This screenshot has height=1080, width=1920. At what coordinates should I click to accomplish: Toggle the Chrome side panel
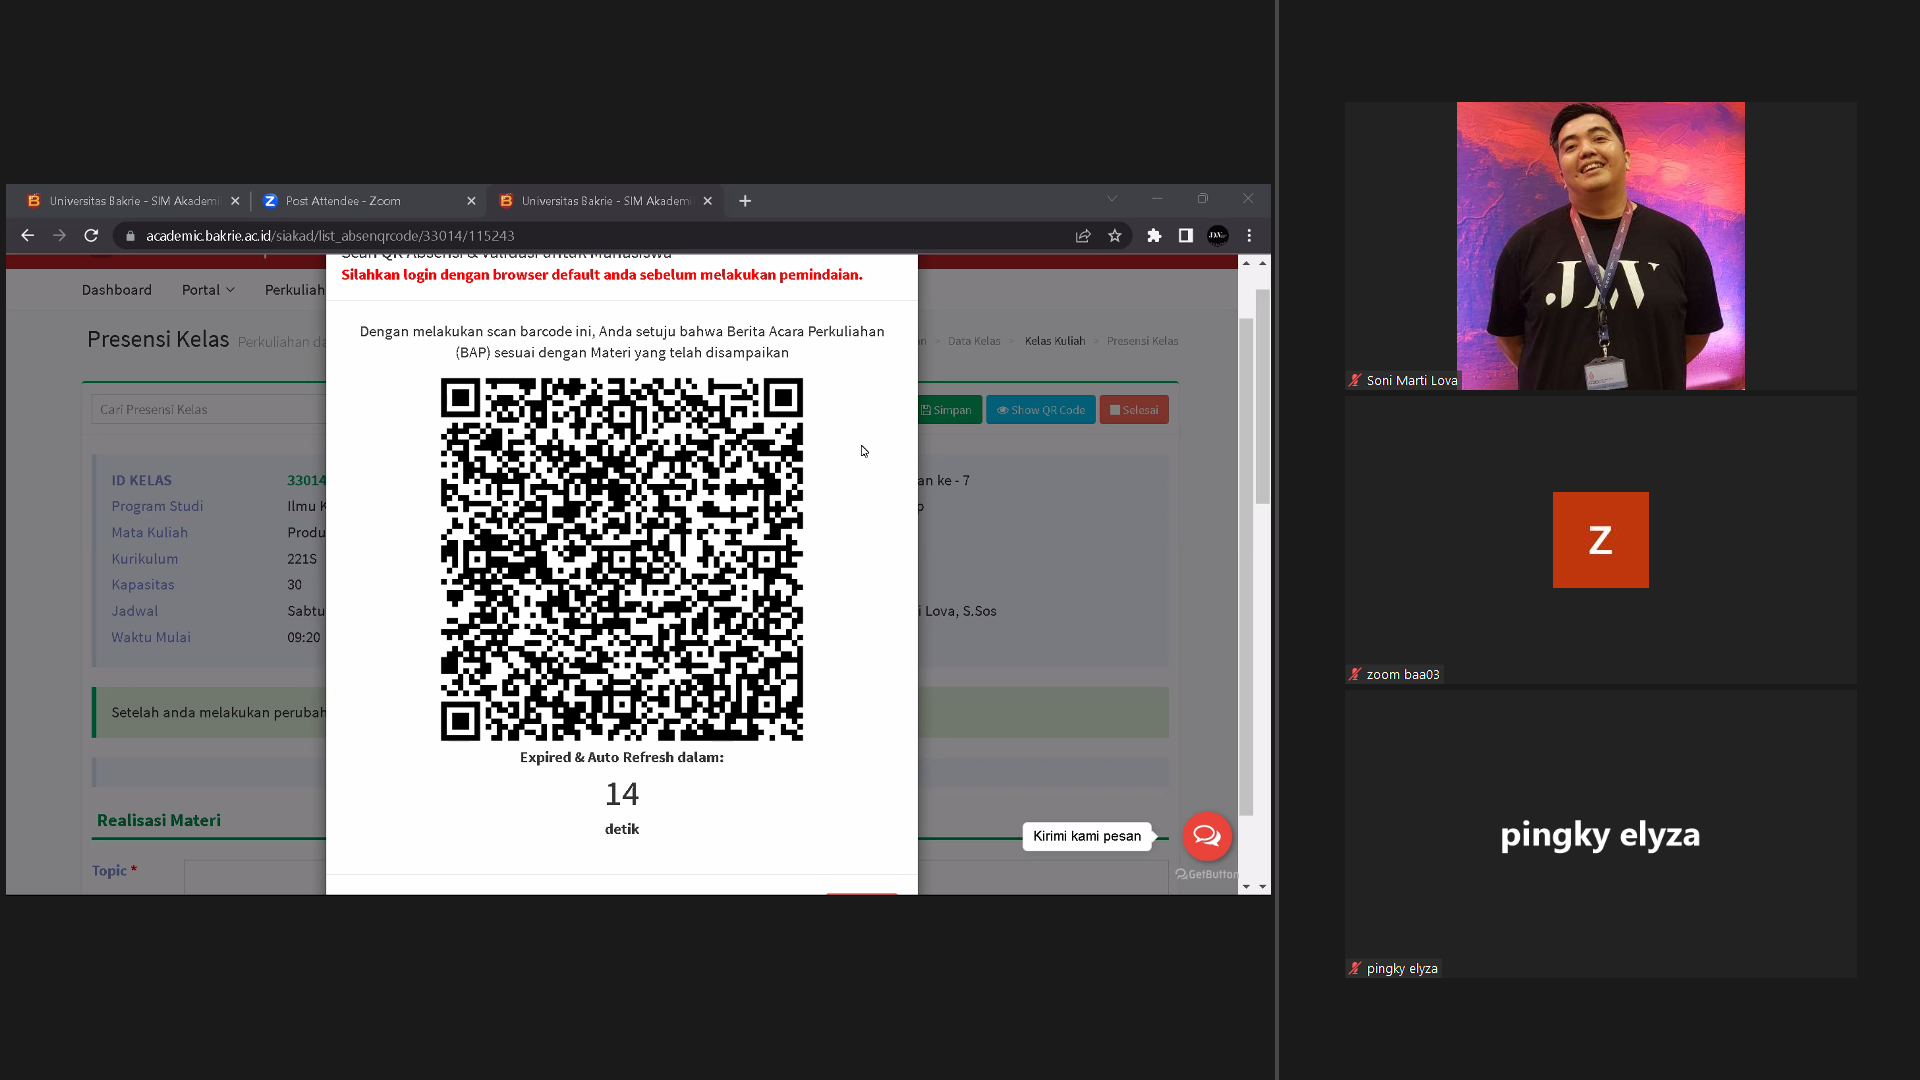pyautogui.click(x=1185, y=236)
